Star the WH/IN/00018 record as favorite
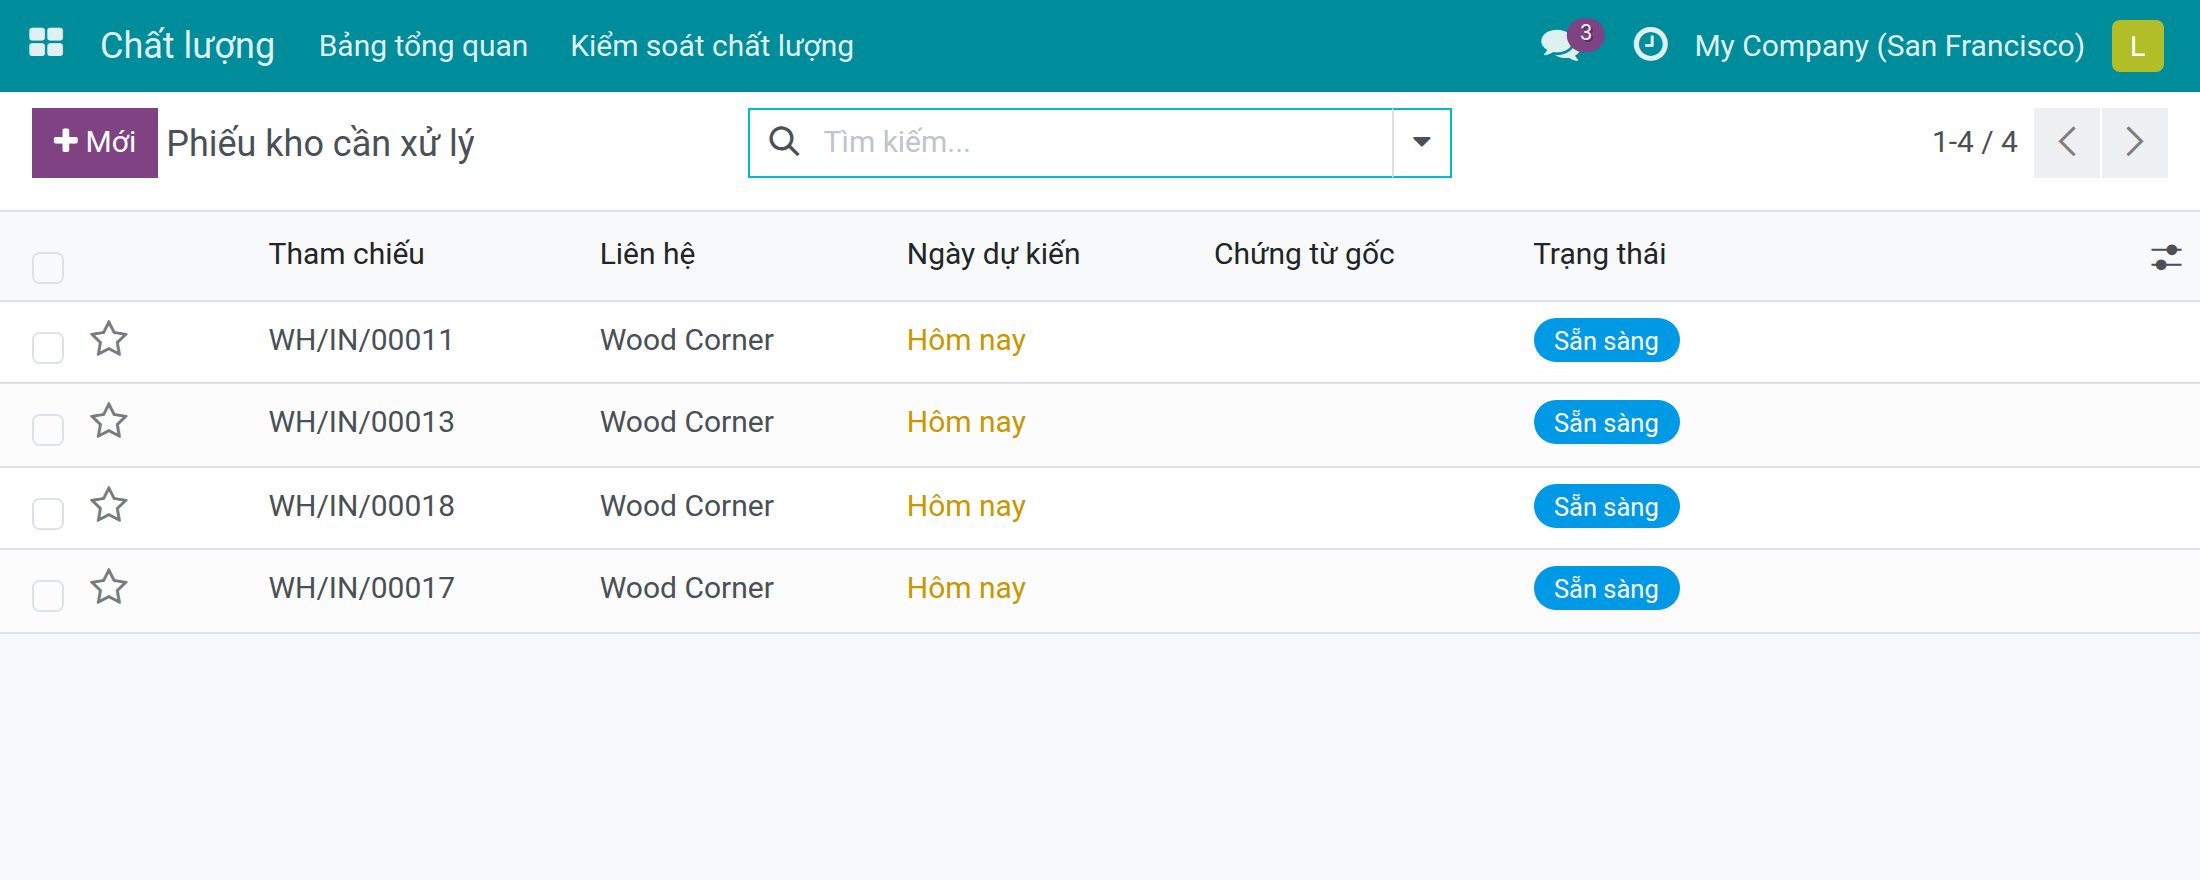This screenshot has width=2200, height=880. tap(109, 505)
